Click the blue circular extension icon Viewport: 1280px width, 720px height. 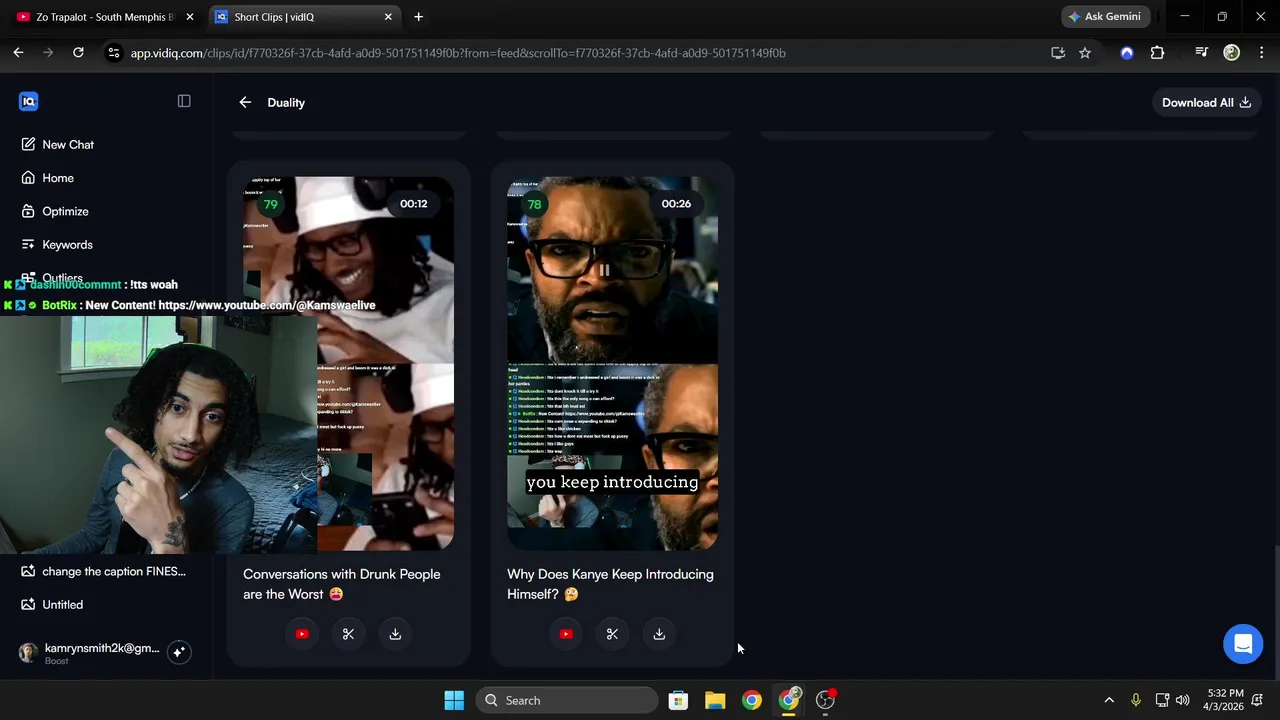[1127, 53]
